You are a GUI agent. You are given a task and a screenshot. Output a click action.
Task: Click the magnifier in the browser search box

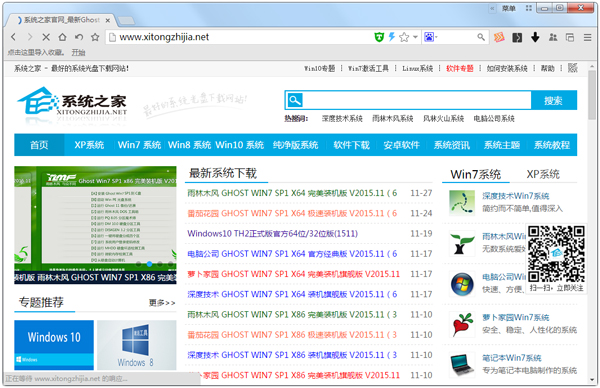pyautogui.click(x=481, y=37)
